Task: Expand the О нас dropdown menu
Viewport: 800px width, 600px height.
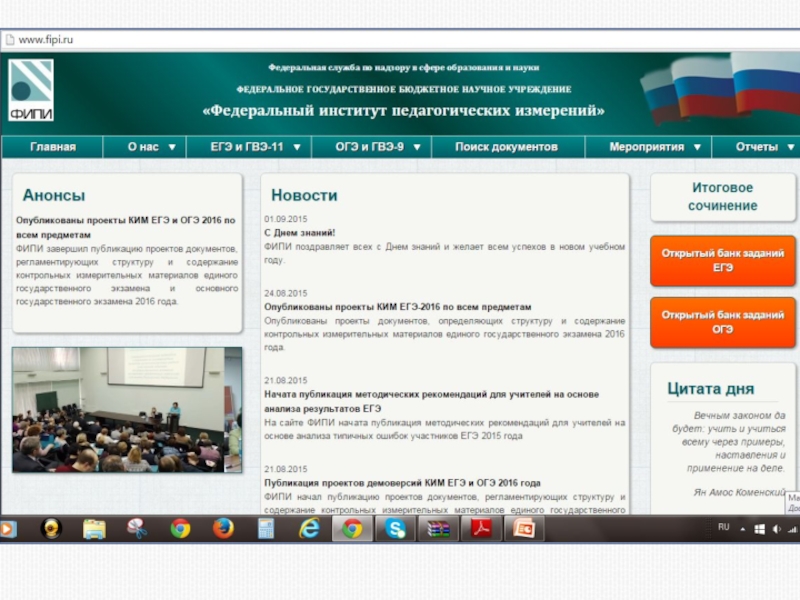Action: [x=151, y=147]
